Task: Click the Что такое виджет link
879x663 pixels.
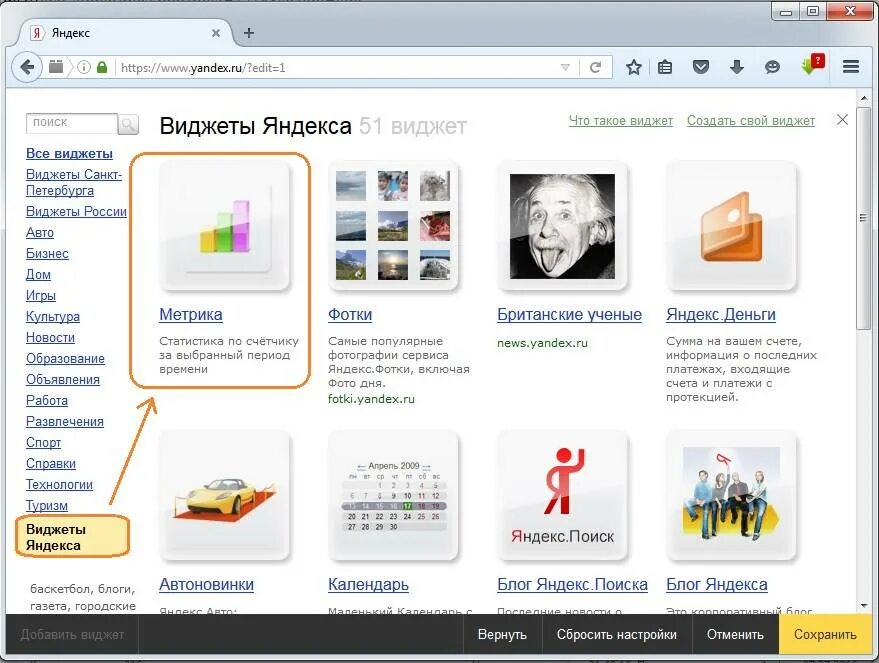Action: pos(621,120)
